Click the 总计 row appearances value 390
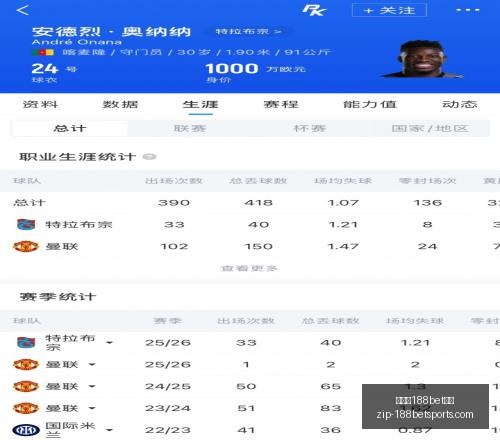Viewport: 500px width, 440px height. [x=174, y=203]
